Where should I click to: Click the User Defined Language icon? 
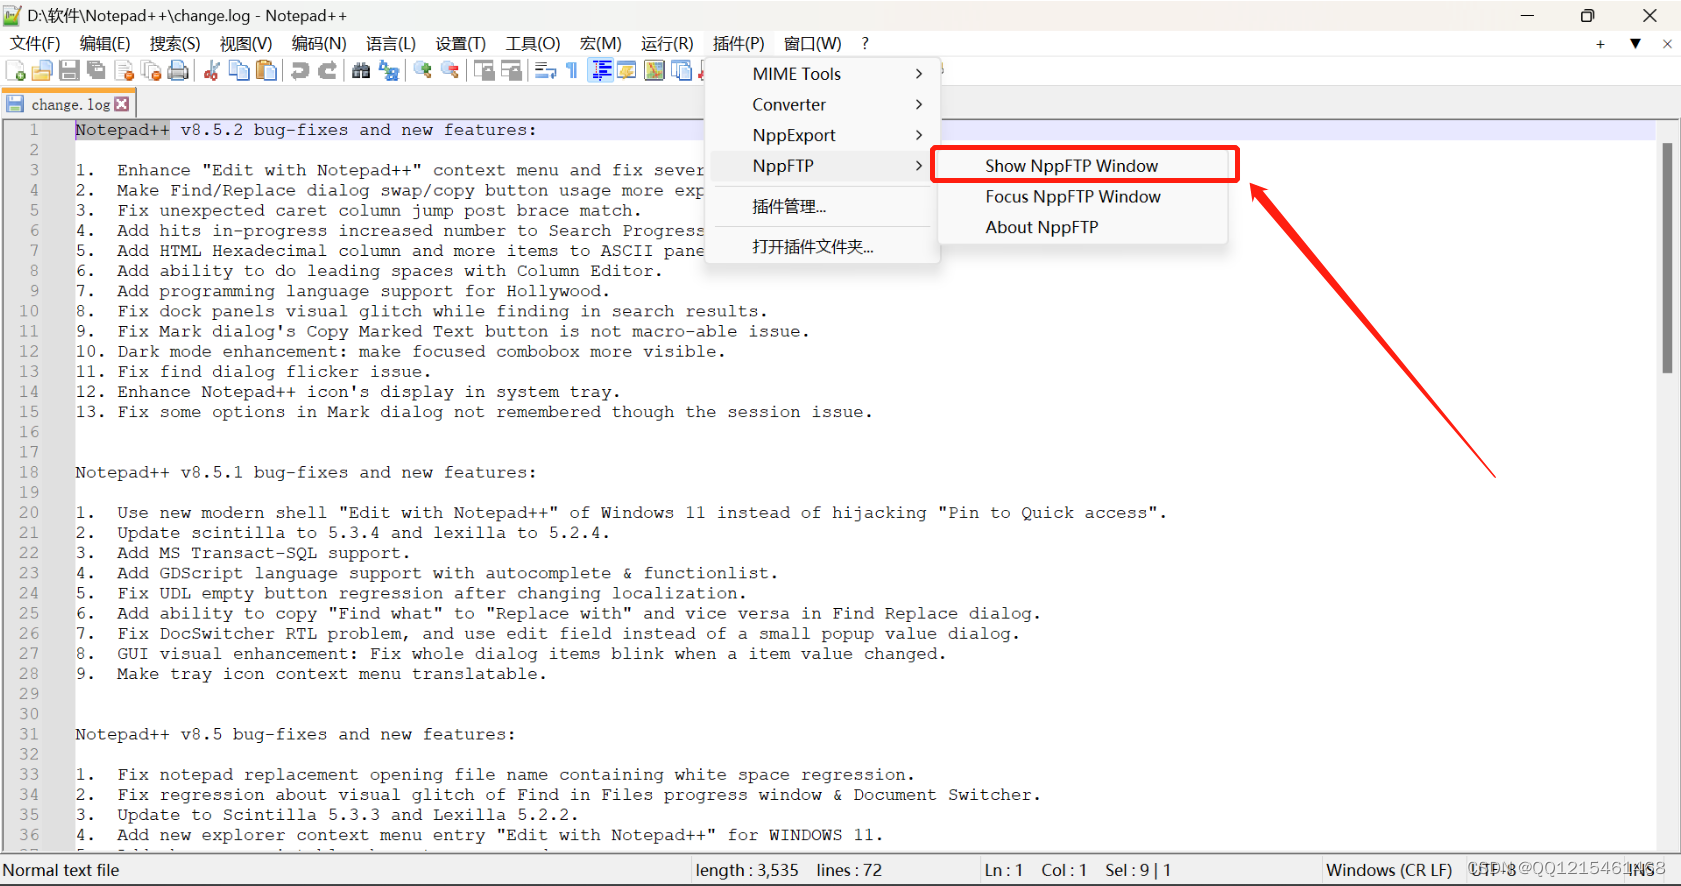coord(627,70)
